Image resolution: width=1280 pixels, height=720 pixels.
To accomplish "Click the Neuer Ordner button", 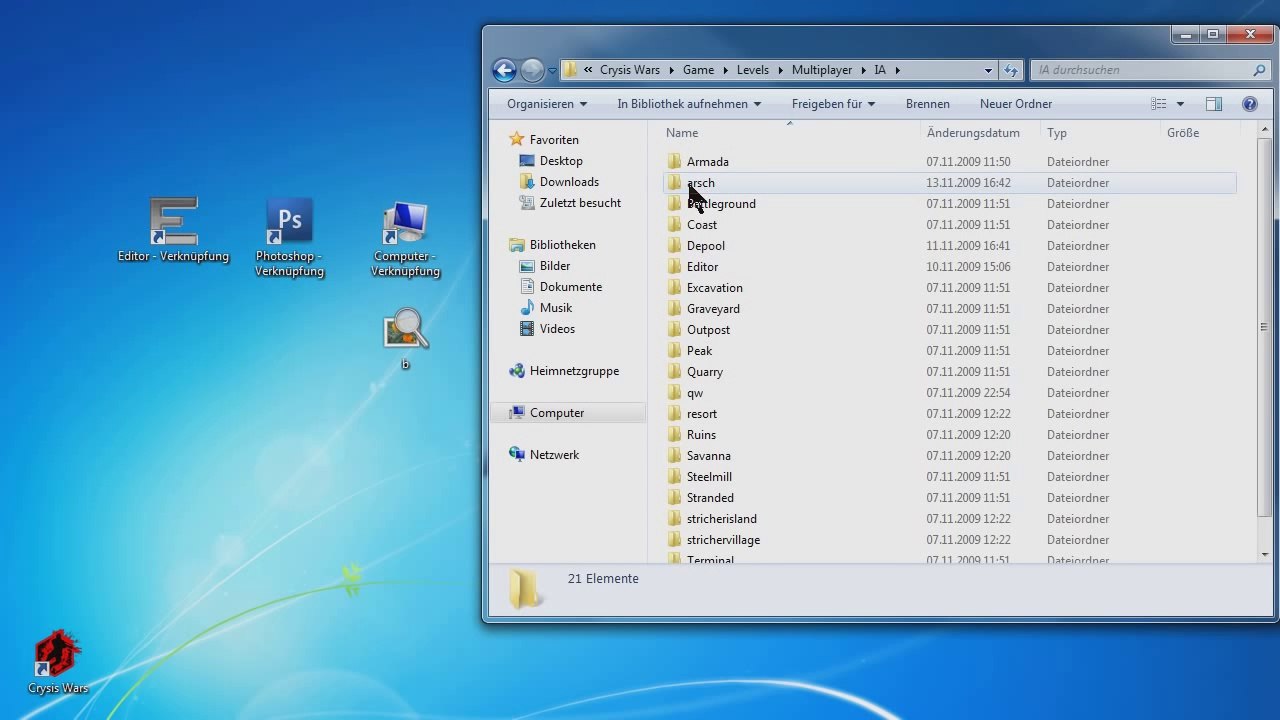I will (1015, 104).
